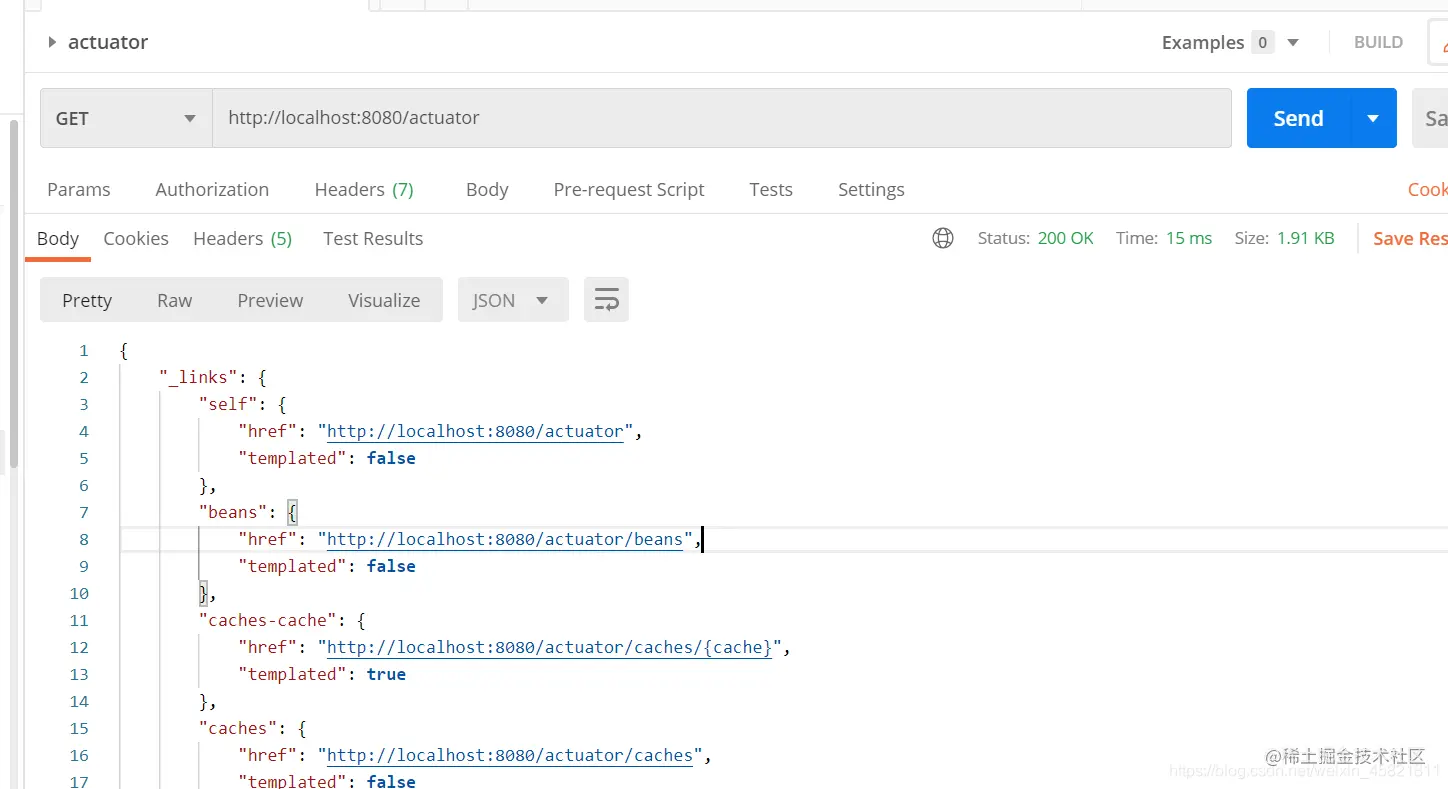Select the Visualize view mode
Screen dimensions: 1448x789
coord(384,300)
